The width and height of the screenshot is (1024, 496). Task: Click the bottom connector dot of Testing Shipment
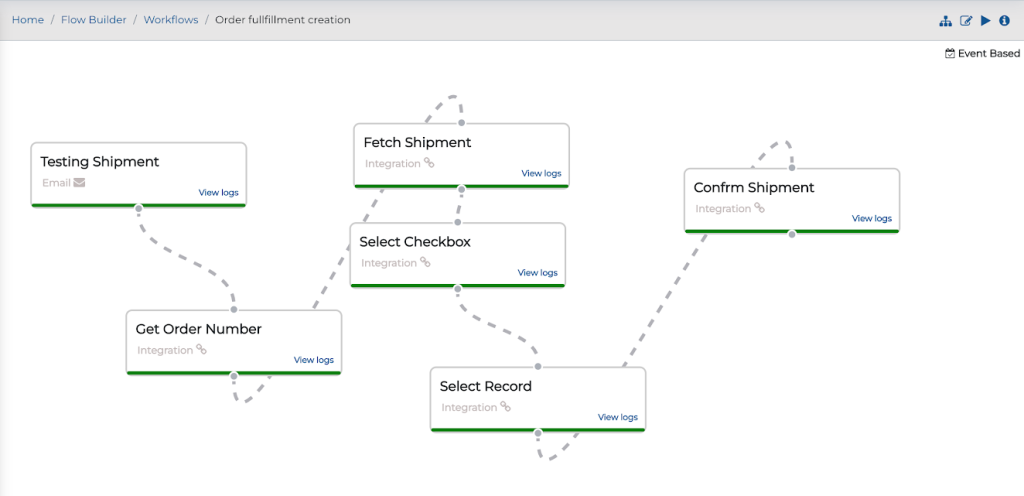pos(138,208)
